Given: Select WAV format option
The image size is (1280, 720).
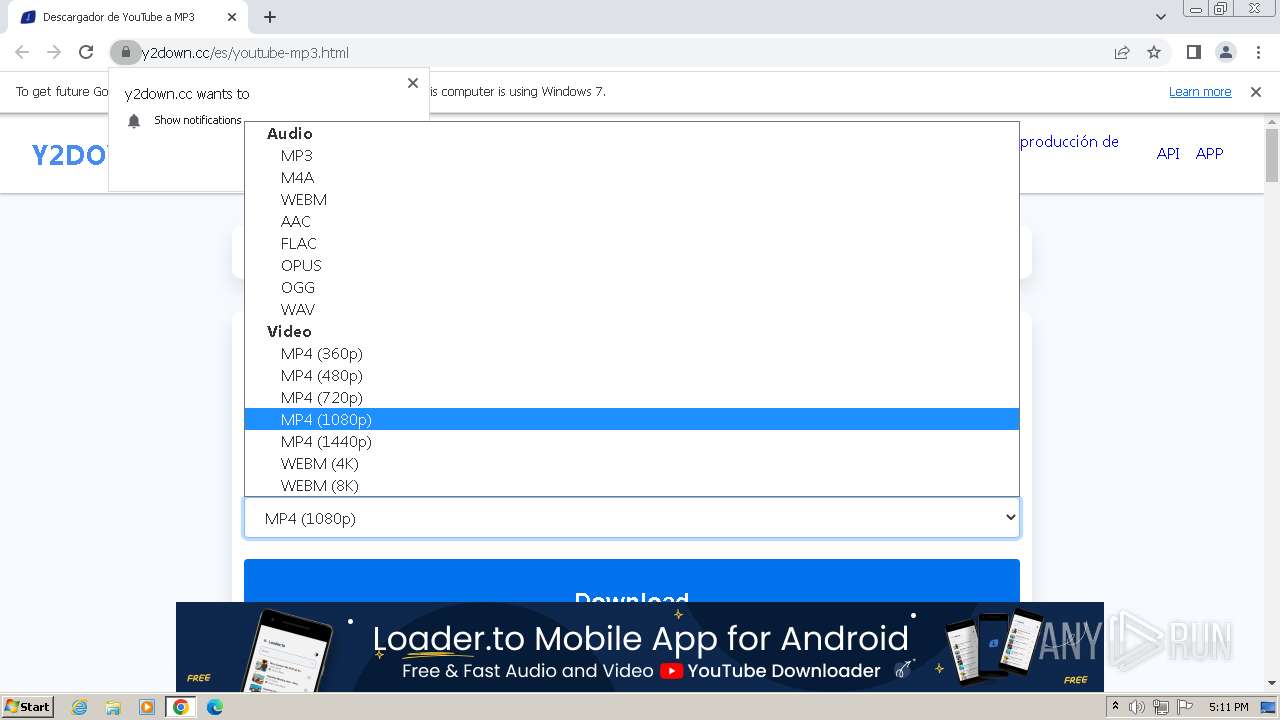Looking at the screenshot, I should pos(632,309).
